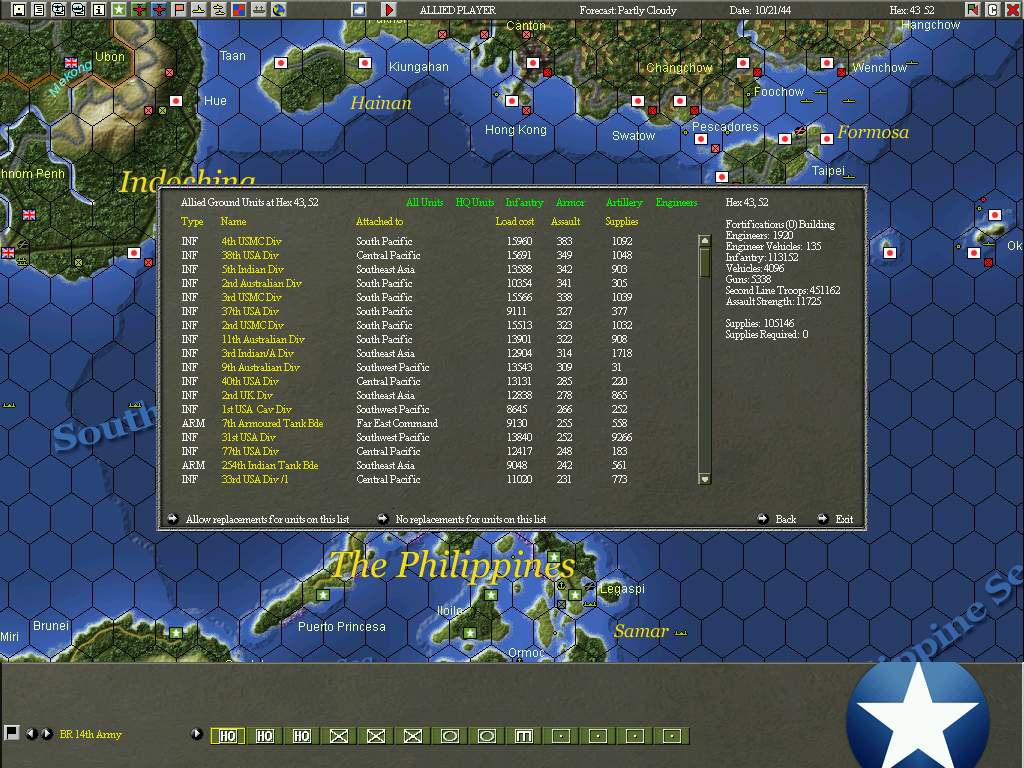The image size is (1024, 768).
Task: Click the British flag marker near Ubon
Action: (x=71, y=63)
